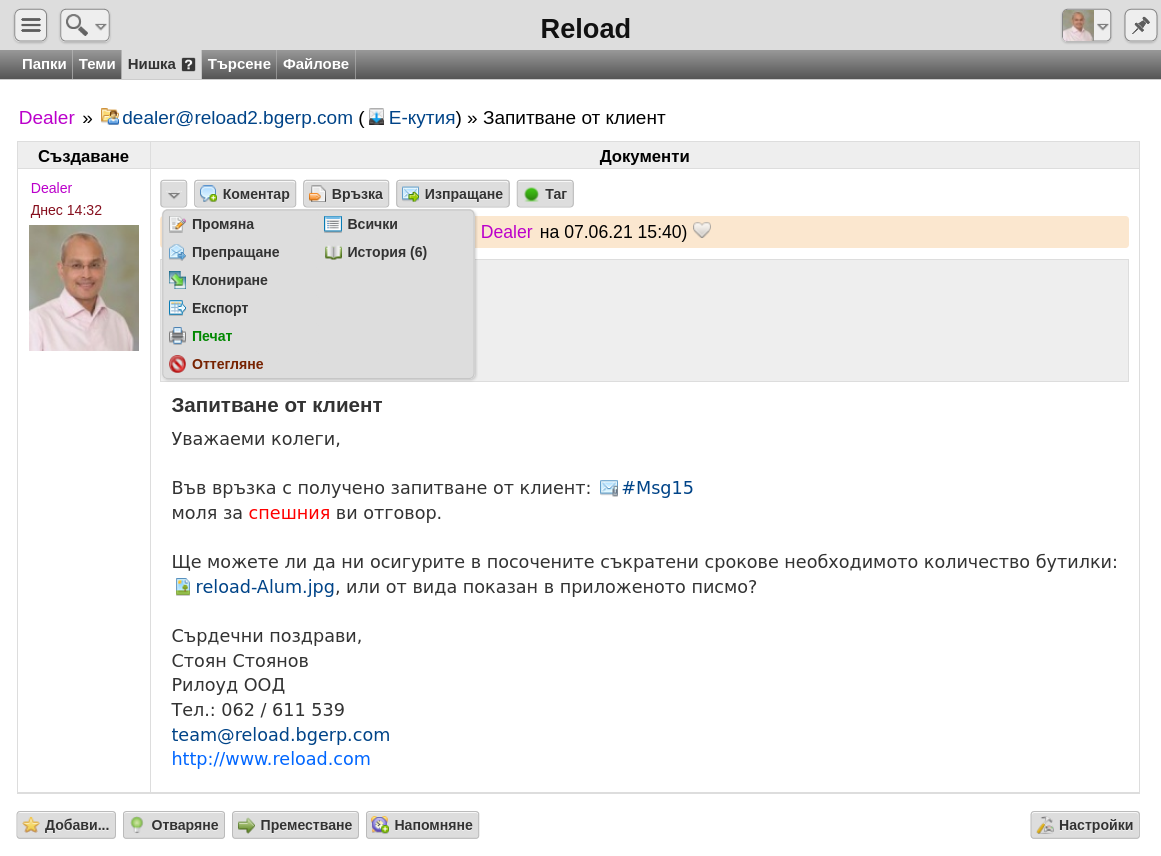1161x856 pixels.
Task: Click the green Таг button
Action: [x=545, y=194]
